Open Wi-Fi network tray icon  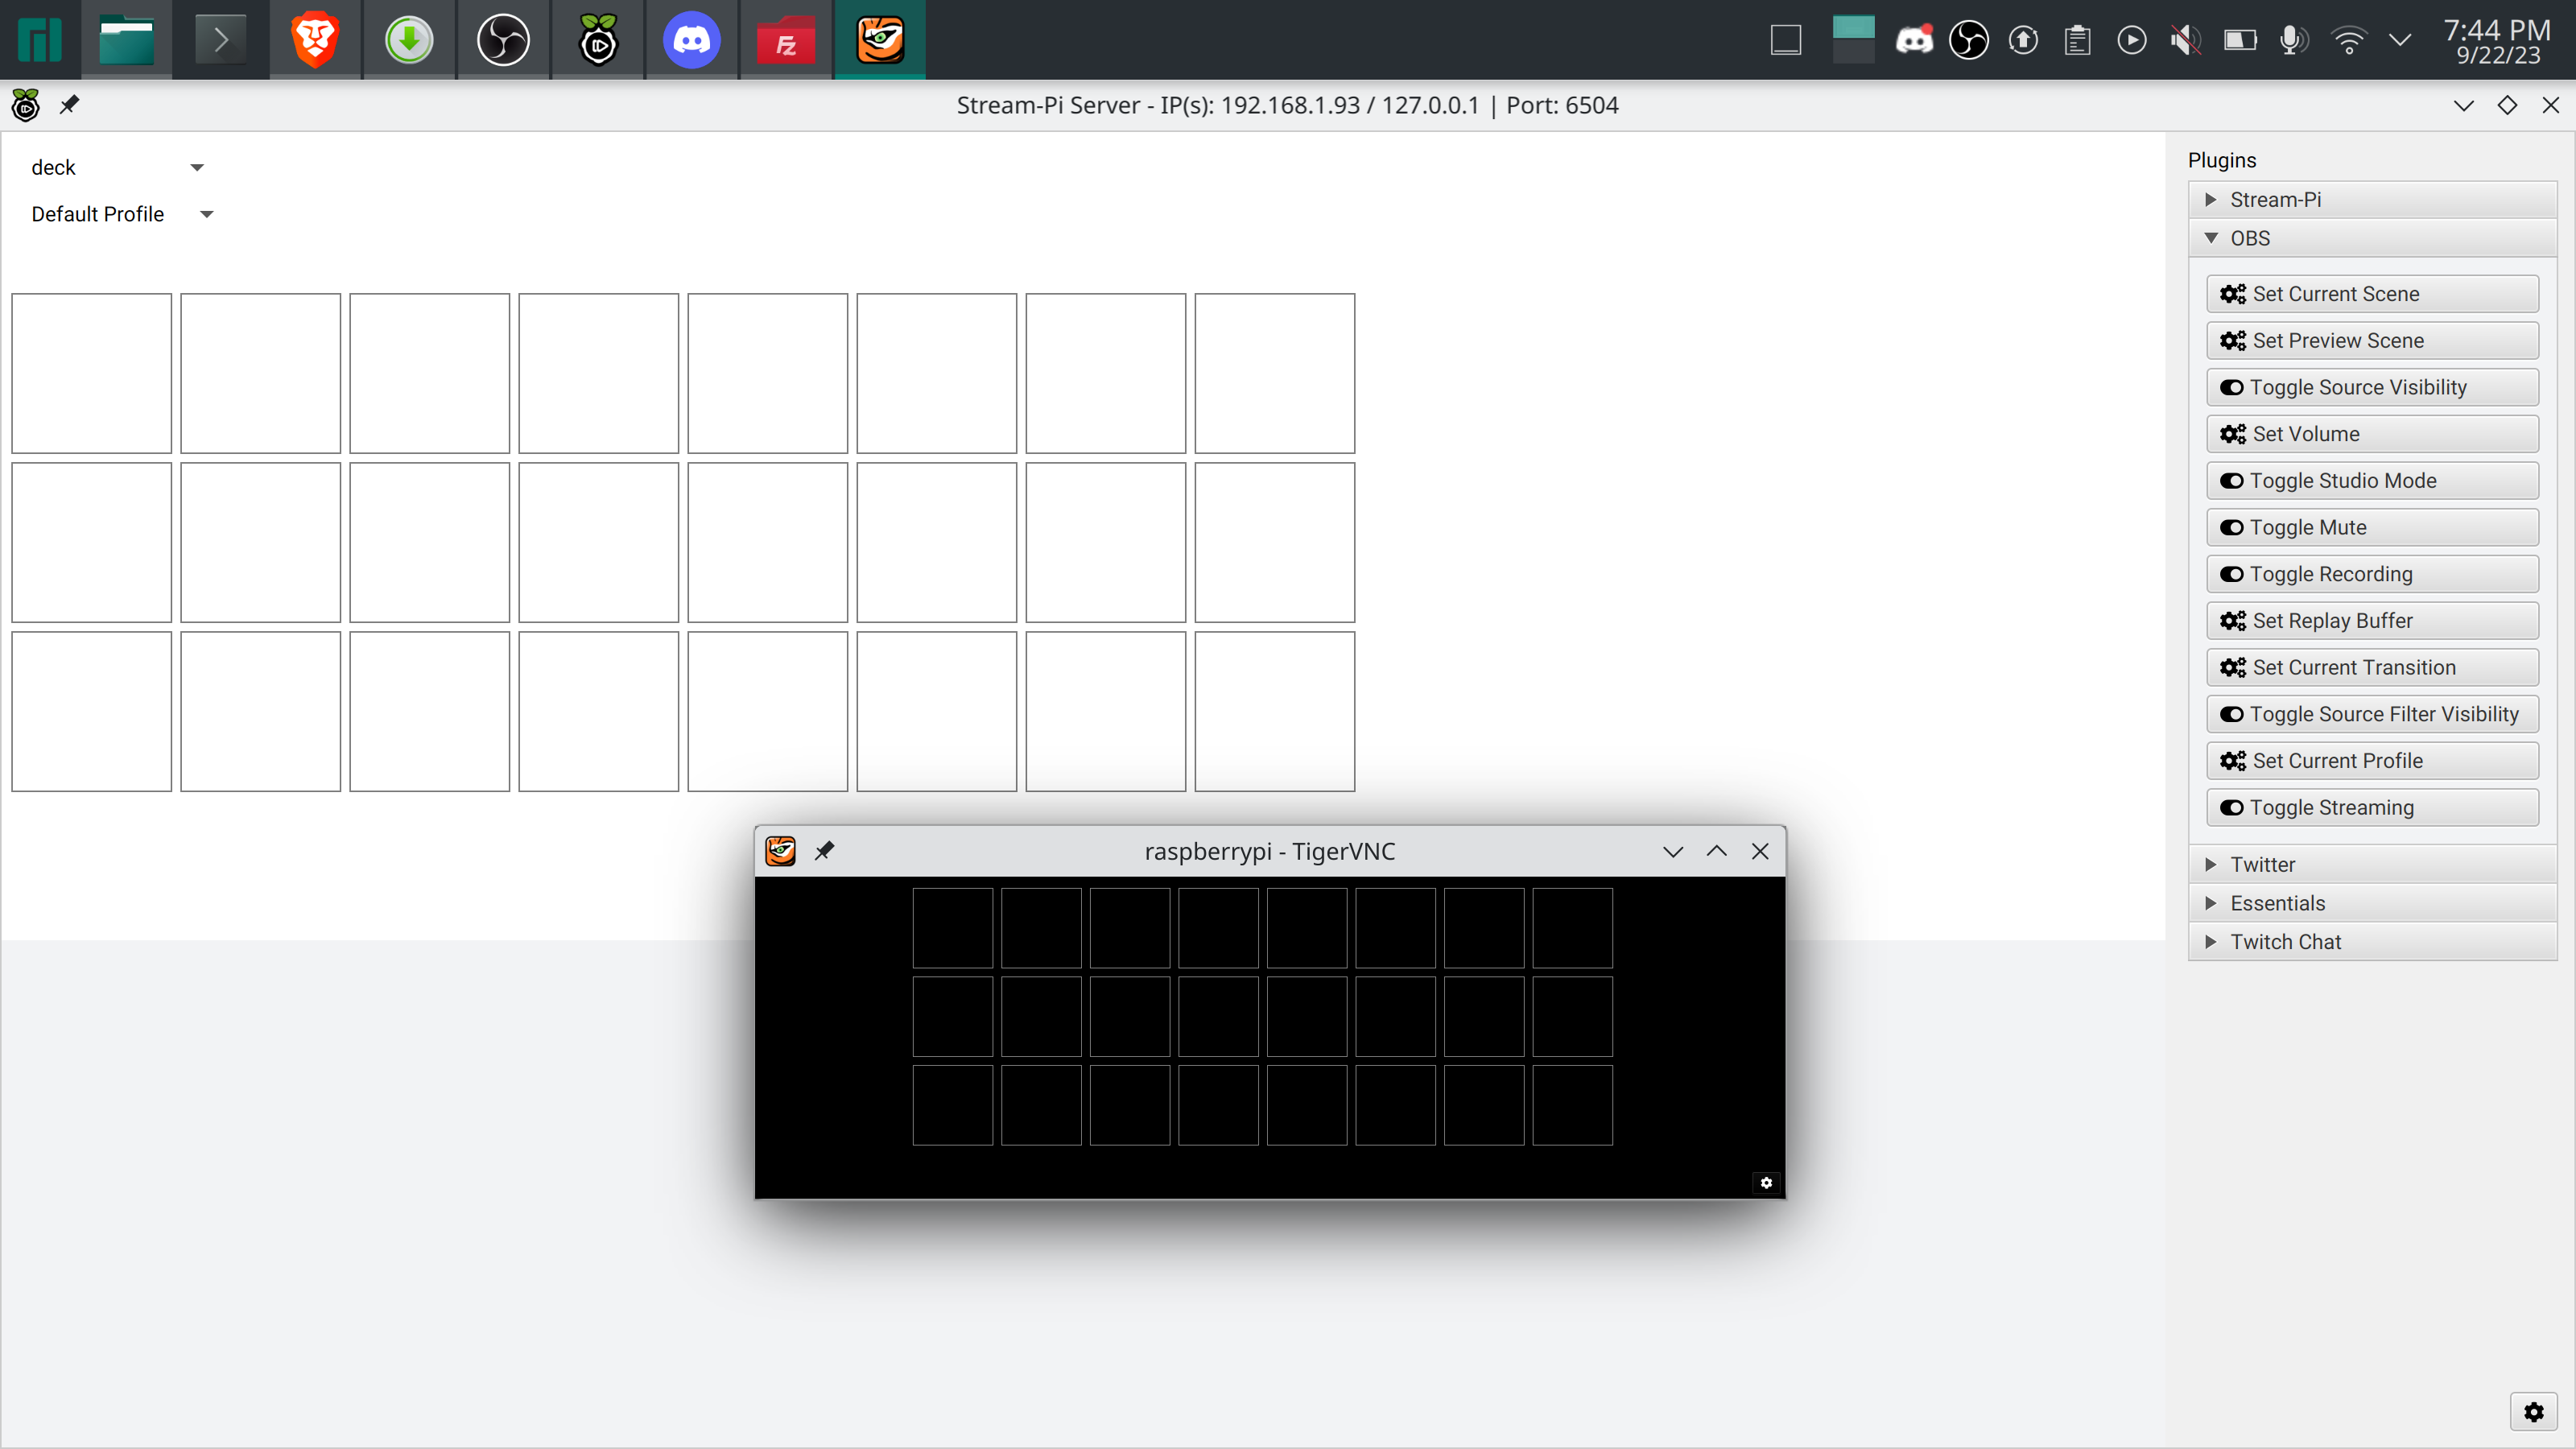2348,40
